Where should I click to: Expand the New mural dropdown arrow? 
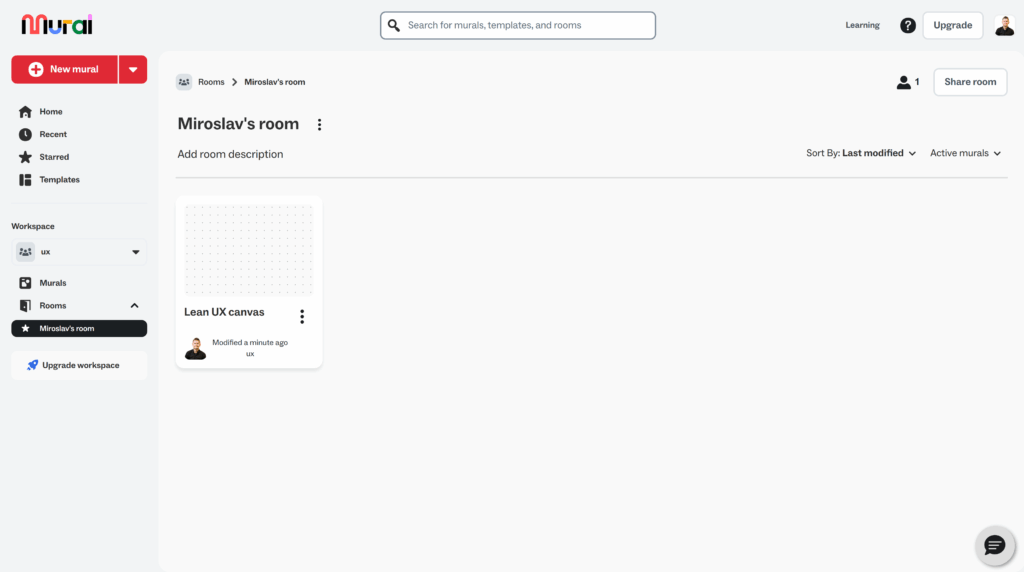point(133,69)
